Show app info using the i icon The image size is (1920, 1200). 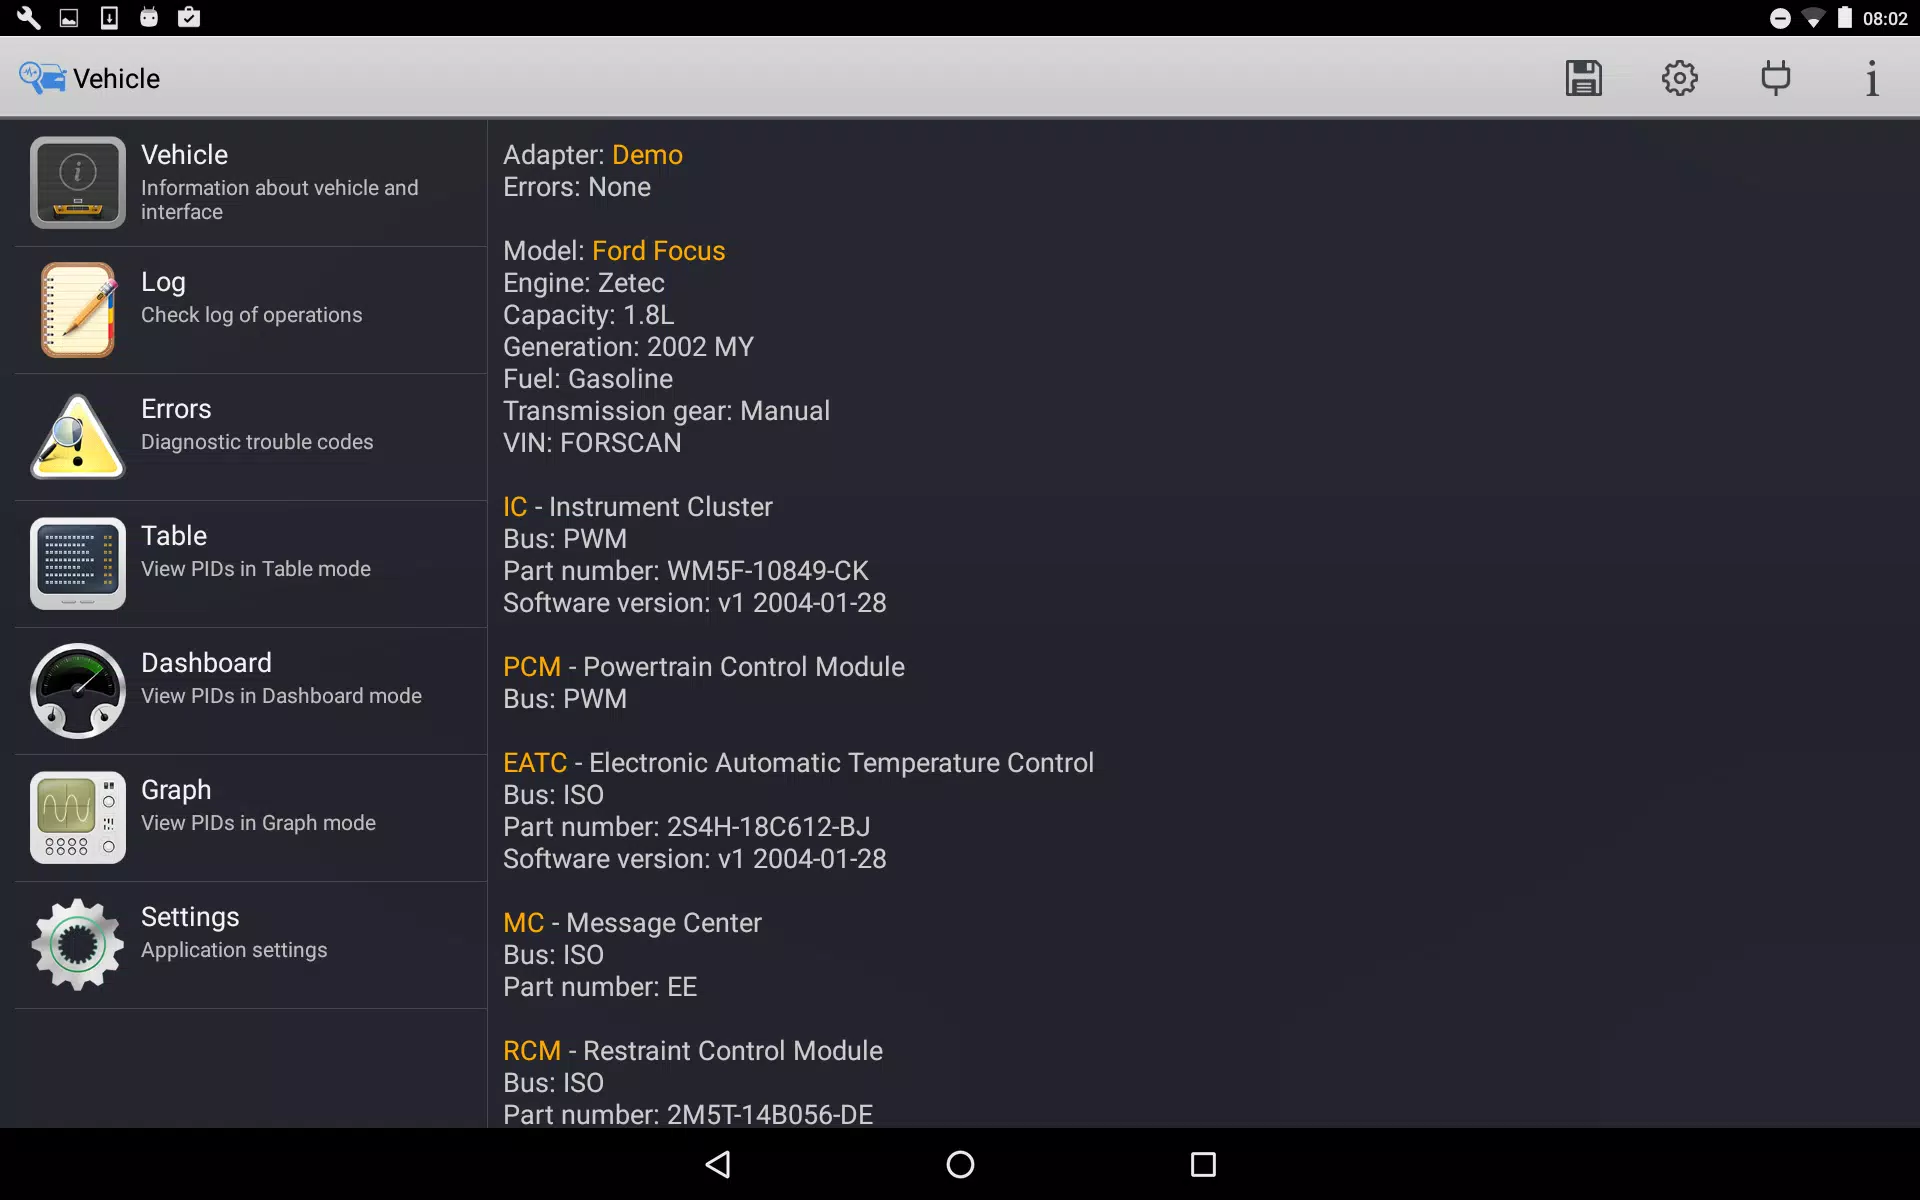[1871, 77]
